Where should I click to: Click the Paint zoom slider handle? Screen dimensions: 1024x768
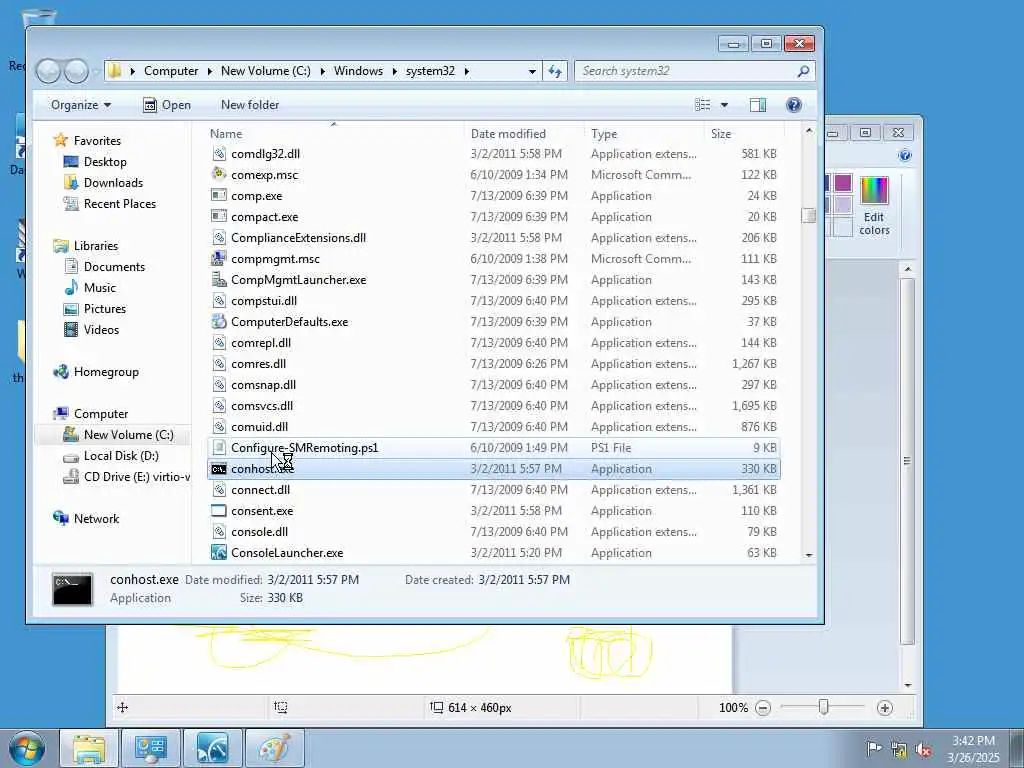824,707
